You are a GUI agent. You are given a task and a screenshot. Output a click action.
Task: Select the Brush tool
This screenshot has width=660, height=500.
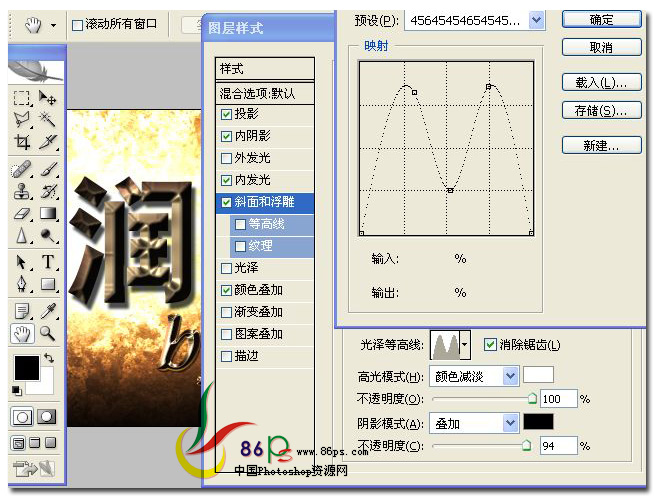pos(48,169)
